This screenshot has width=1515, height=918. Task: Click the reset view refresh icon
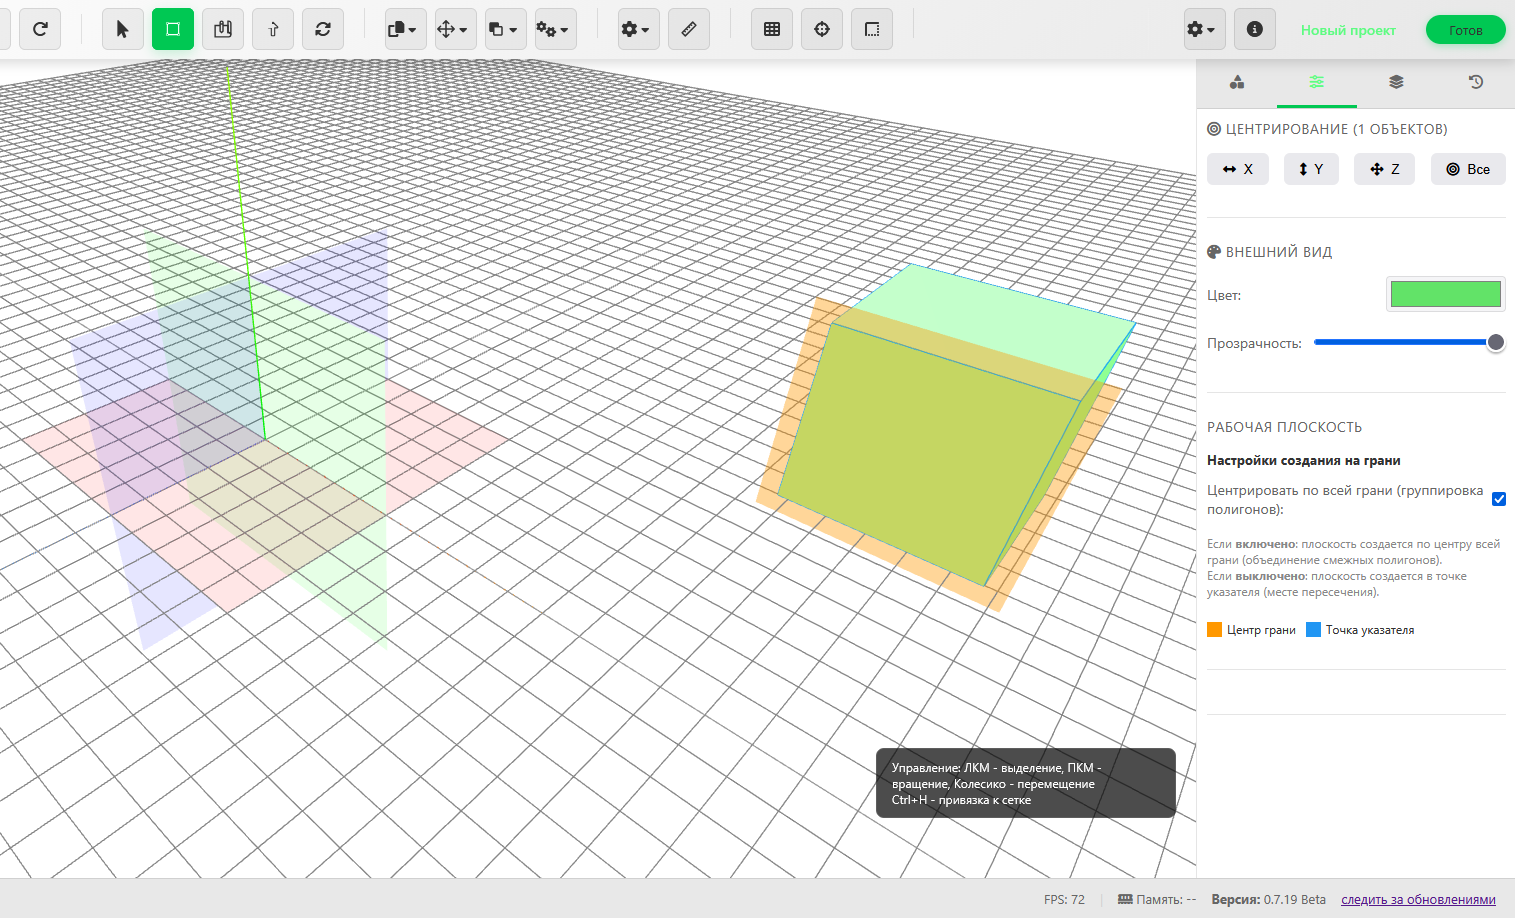click(x=40, y=29)
